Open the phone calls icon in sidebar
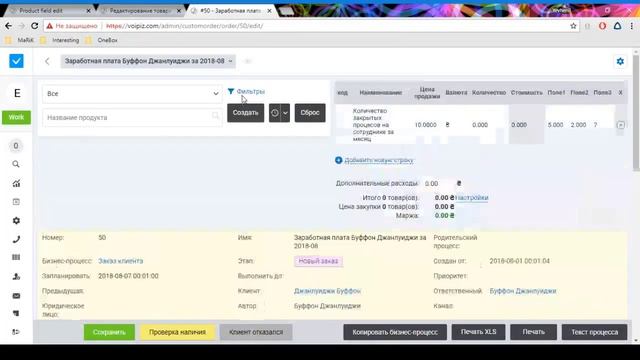The image size is (640, 360). coord(16,239)
